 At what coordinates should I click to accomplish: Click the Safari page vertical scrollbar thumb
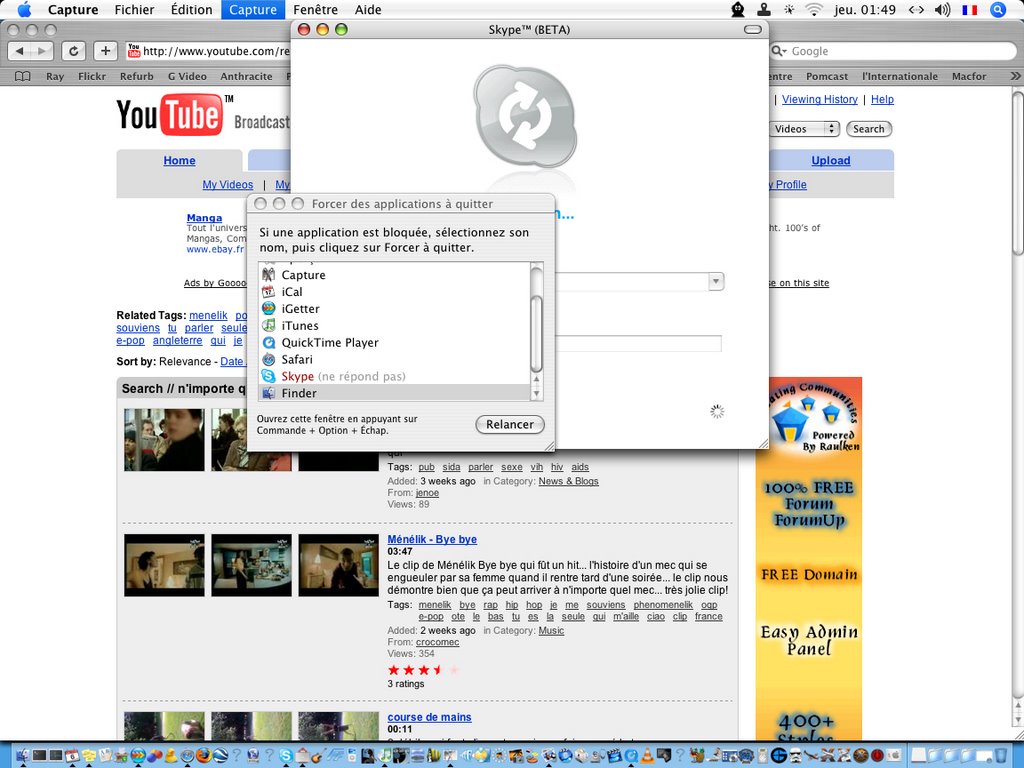click(1017, 173)
